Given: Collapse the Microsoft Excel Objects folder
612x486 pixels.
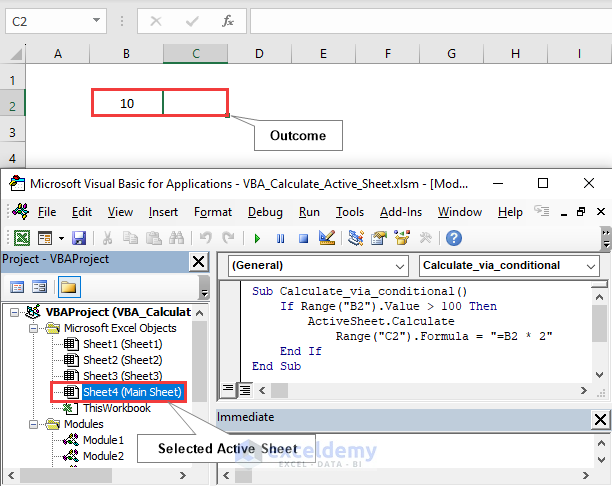Looking at the screenshot, I should 34,329.
